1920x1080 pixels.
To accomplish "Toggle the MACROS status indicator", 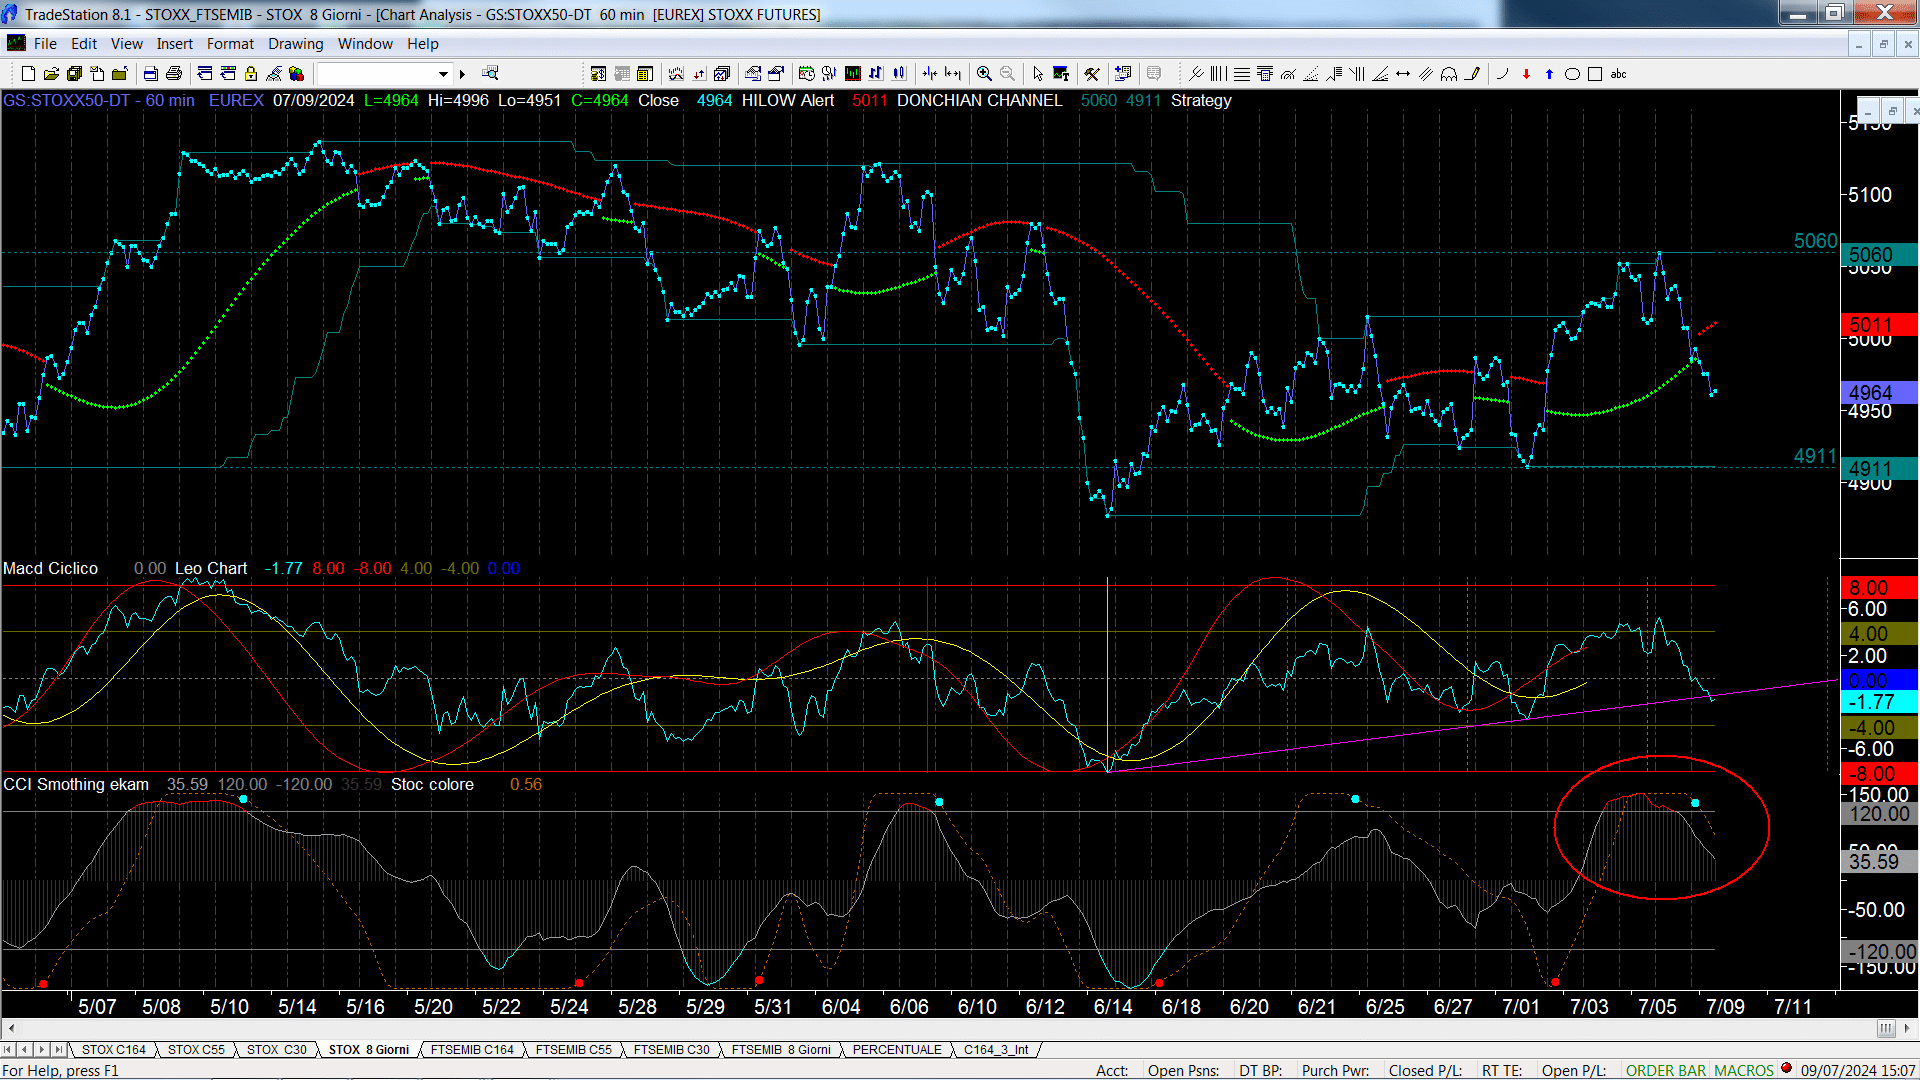I will point(1744,1071).
